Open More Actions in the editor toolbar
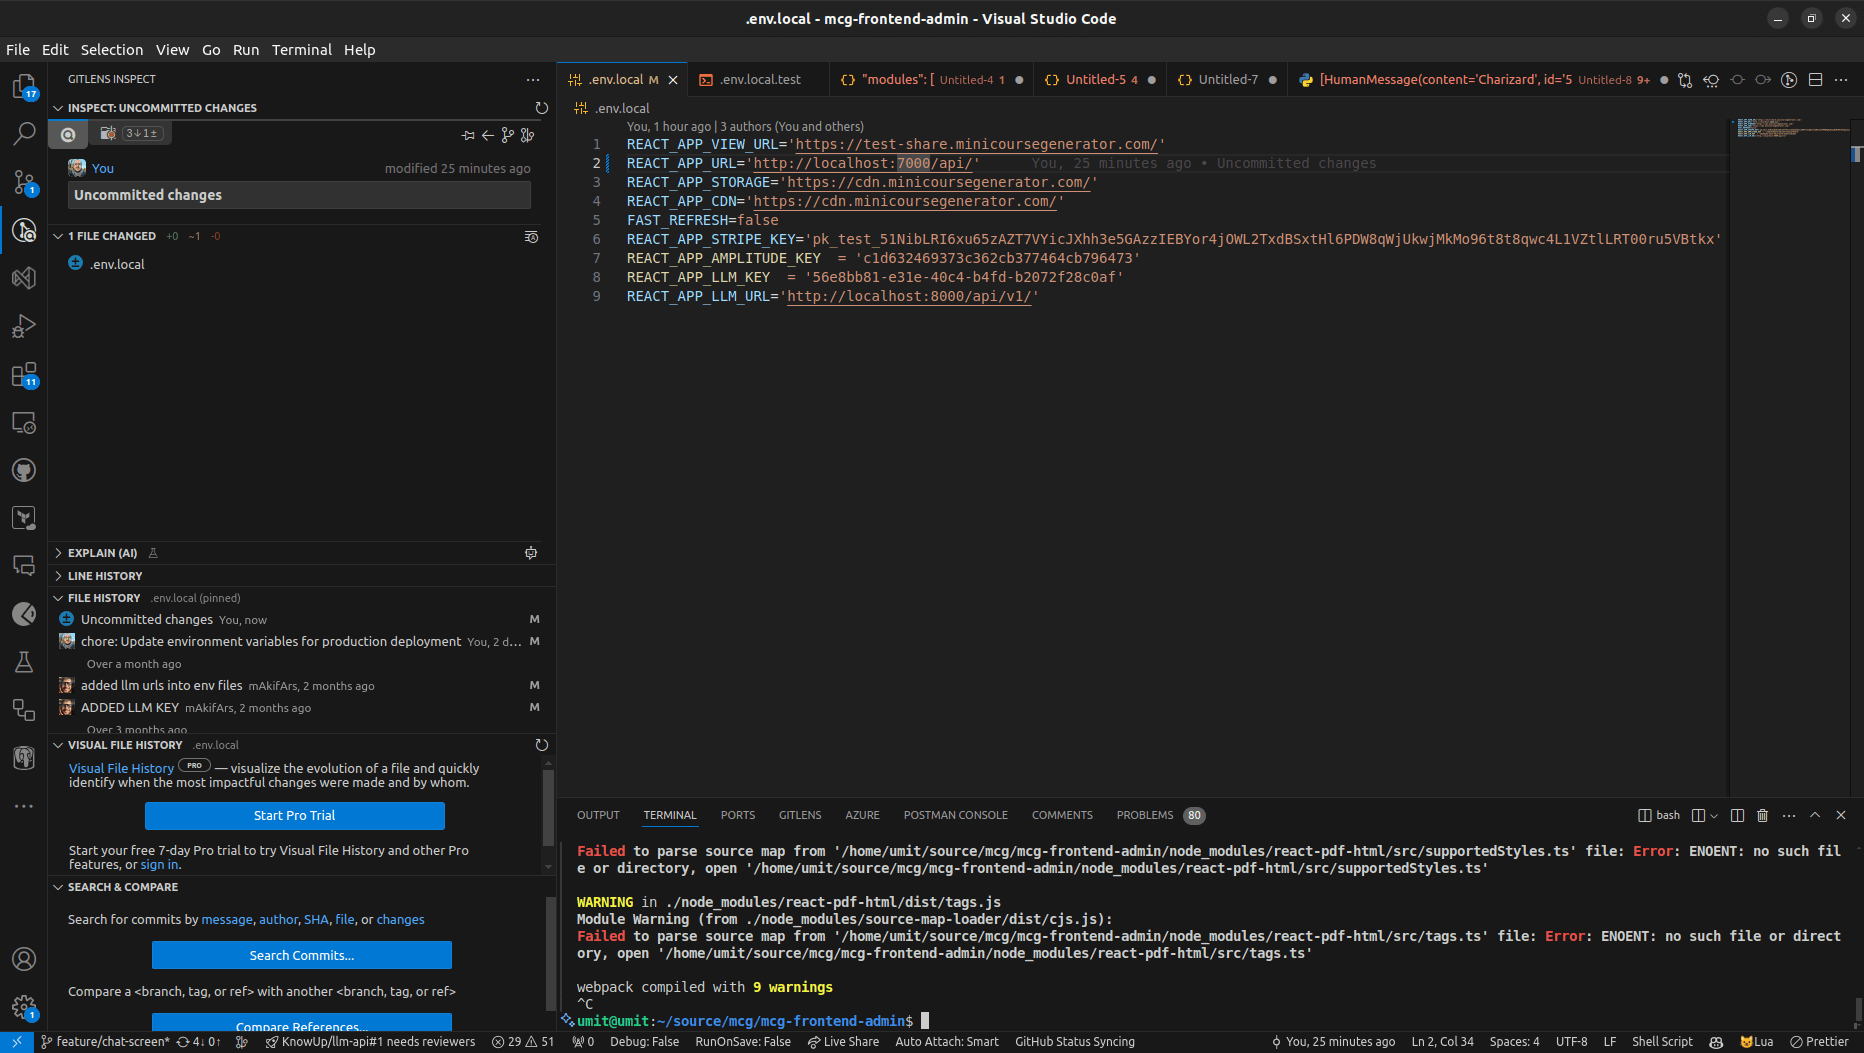 (x=1841, y=80)
